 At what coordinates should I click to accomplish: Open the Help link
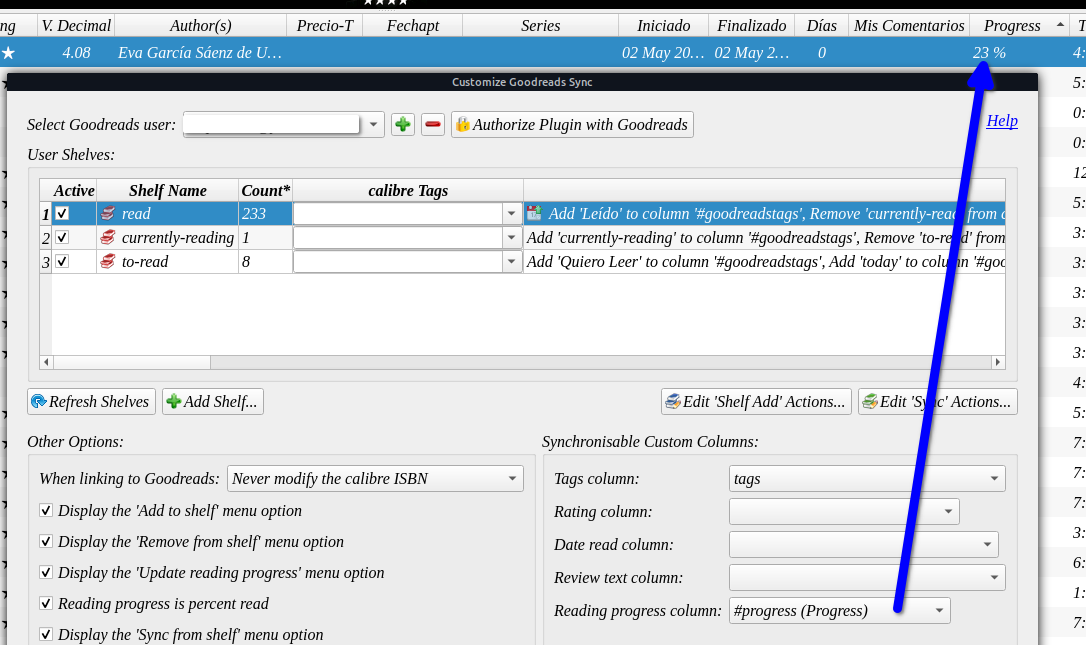click(1002, 121)
